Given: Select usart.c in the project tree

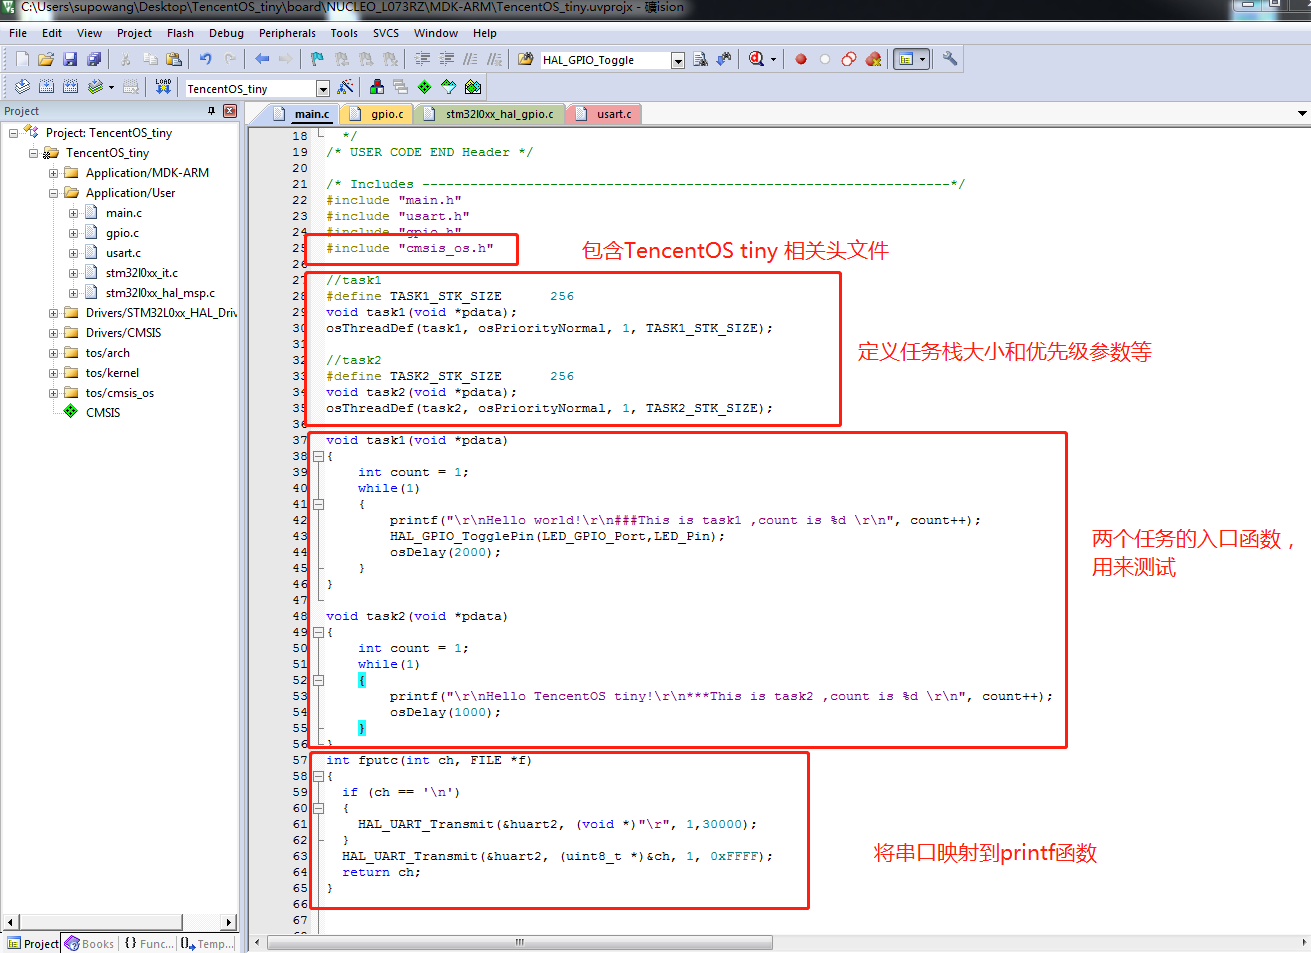Looking at the screenshot, I should click(123, 253).
